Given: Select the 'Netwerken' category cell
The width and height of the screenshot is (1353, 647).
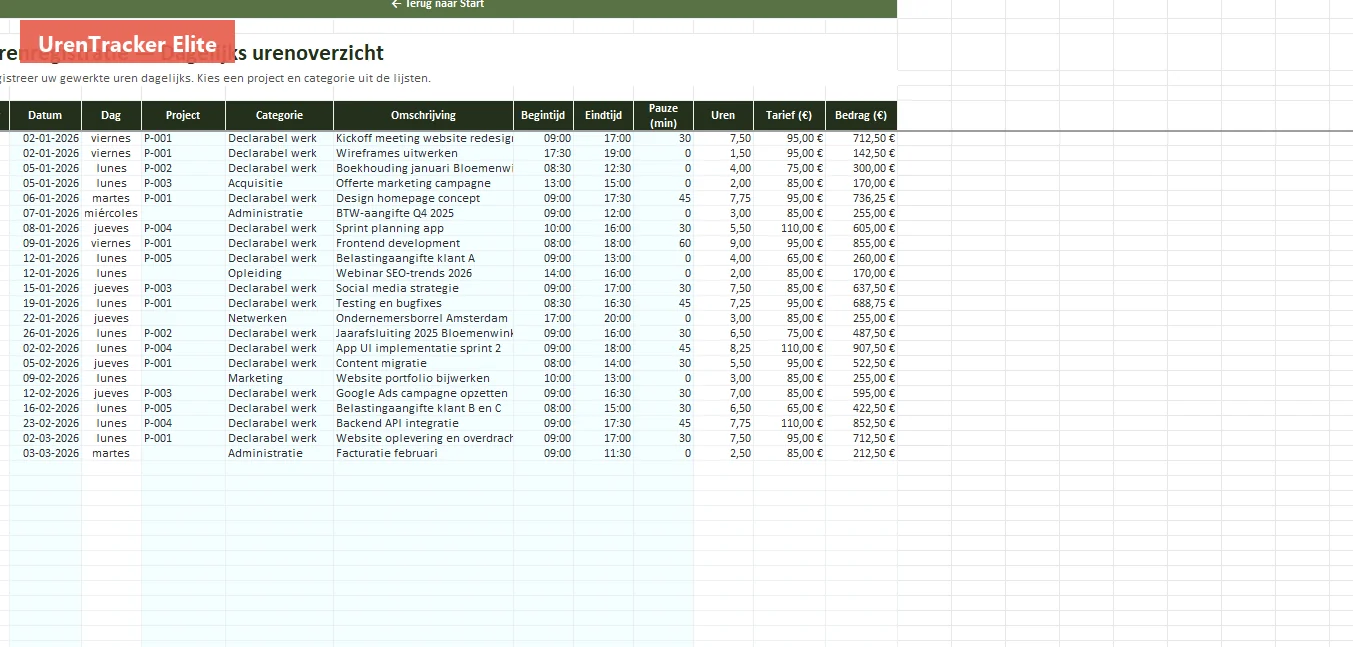Looking at the screenshot, I should (279, 318).
